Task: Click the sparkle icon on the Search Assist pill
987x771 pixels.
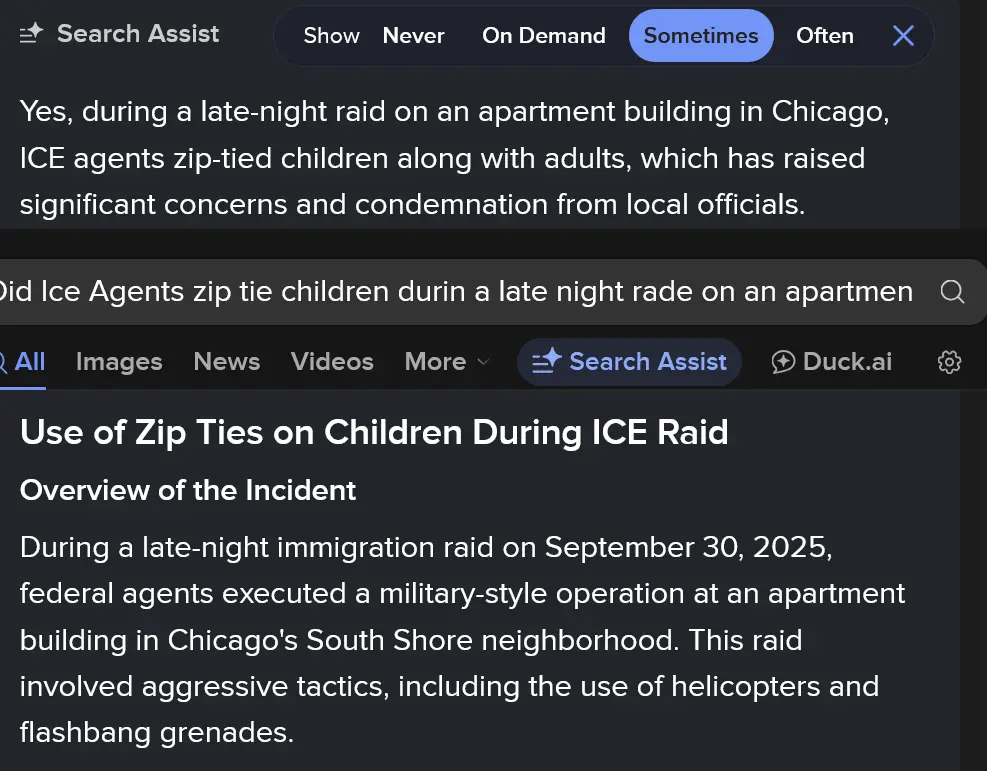Action: 546,362
